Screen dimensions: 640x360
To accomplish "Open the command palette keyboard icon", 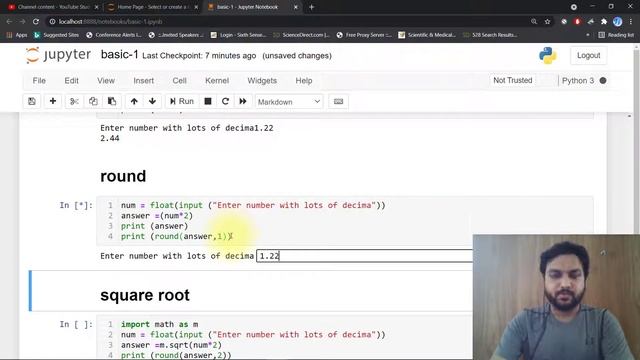I will (x=338, y=101).
